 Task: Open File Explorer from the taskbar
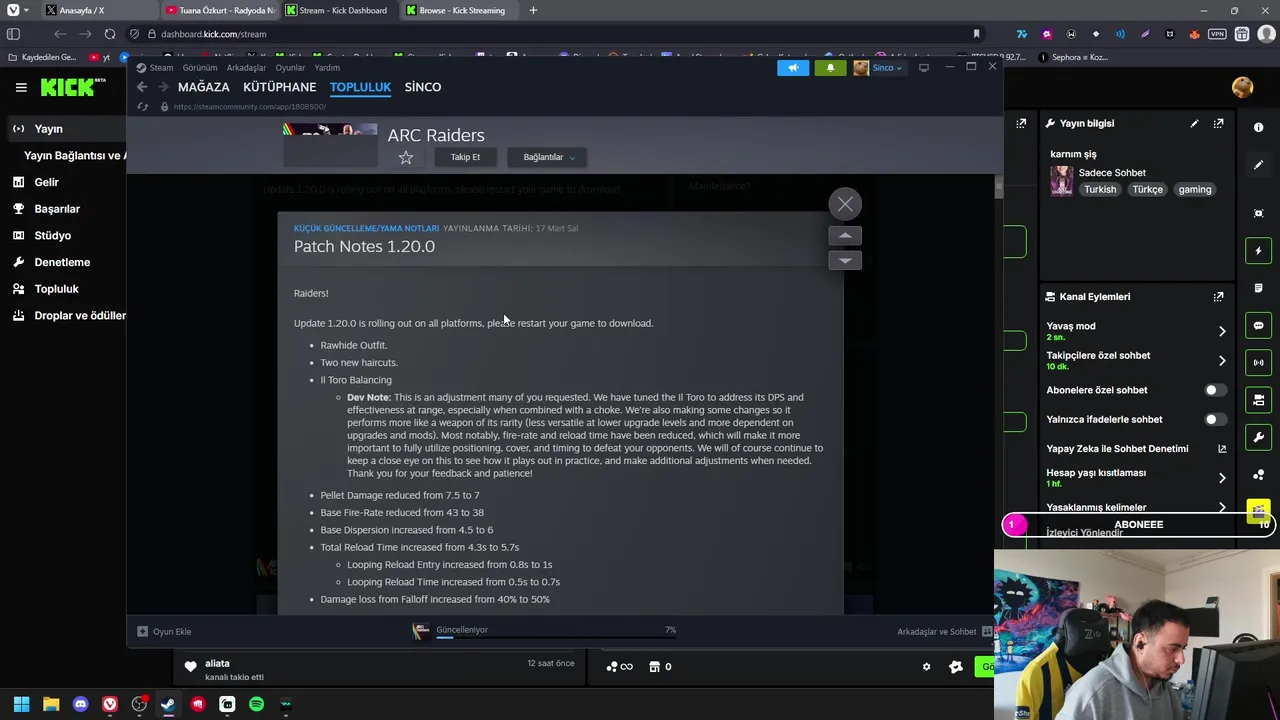pos(51,705)
